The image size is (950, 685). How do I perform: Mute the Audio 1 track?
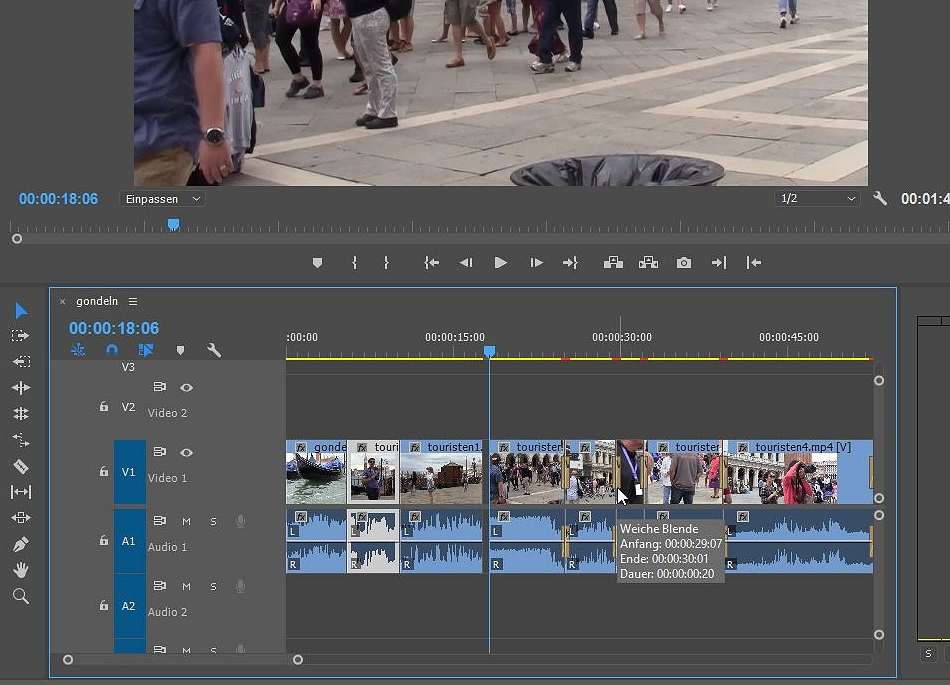pos(186,520)
